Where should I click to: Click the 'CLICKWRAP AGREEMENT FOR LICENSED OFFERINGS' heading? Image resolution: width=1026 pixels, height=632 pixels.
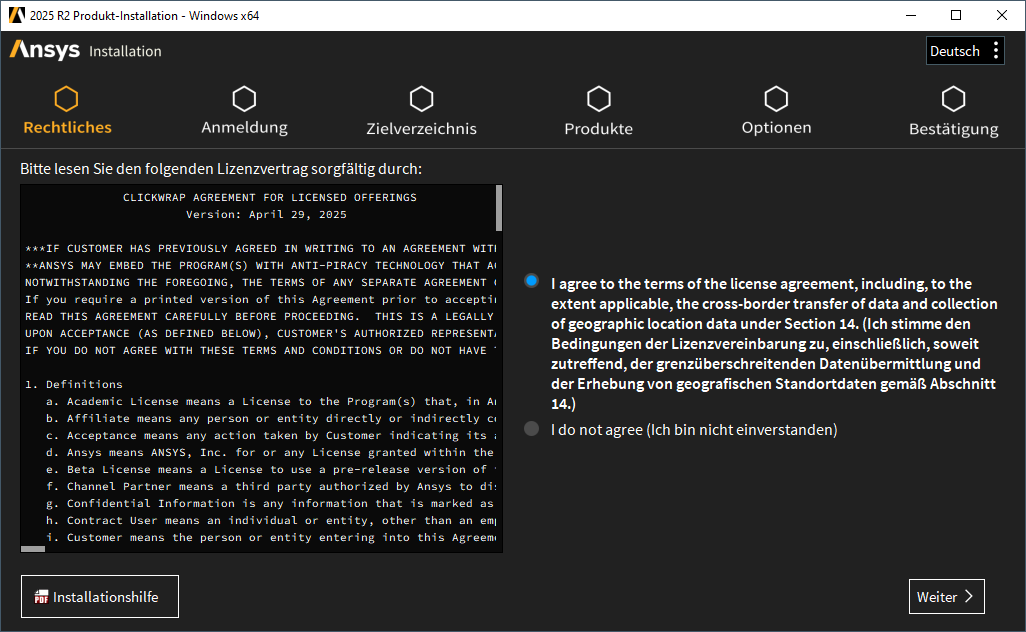[x=270, y=198]
